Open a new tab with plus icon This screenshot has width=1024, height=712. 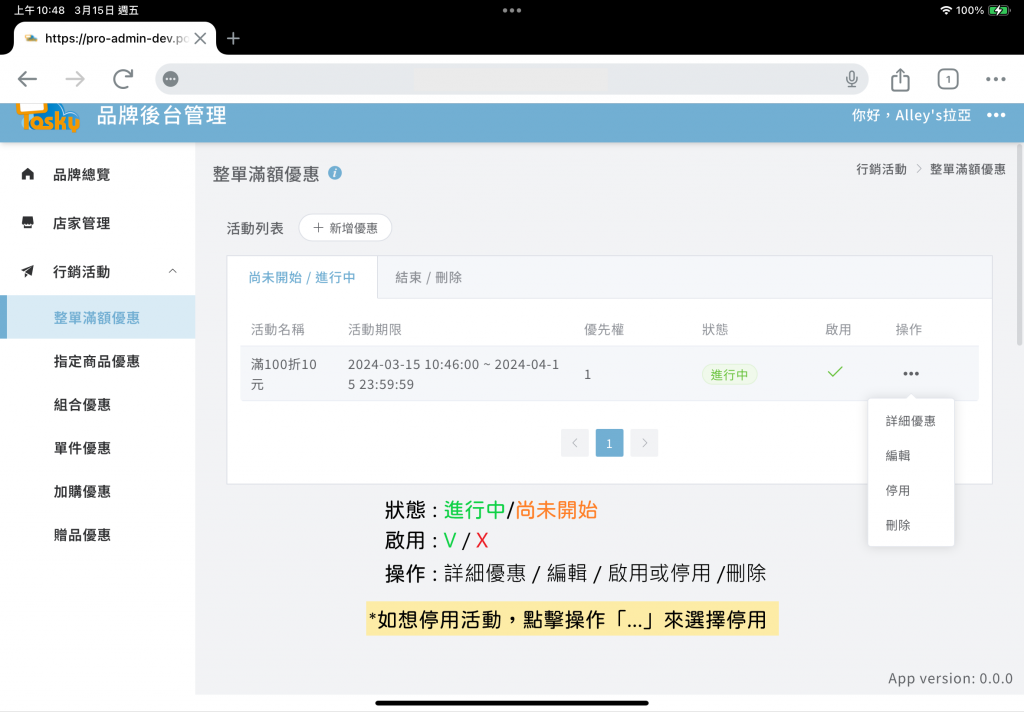coord(233,39)
